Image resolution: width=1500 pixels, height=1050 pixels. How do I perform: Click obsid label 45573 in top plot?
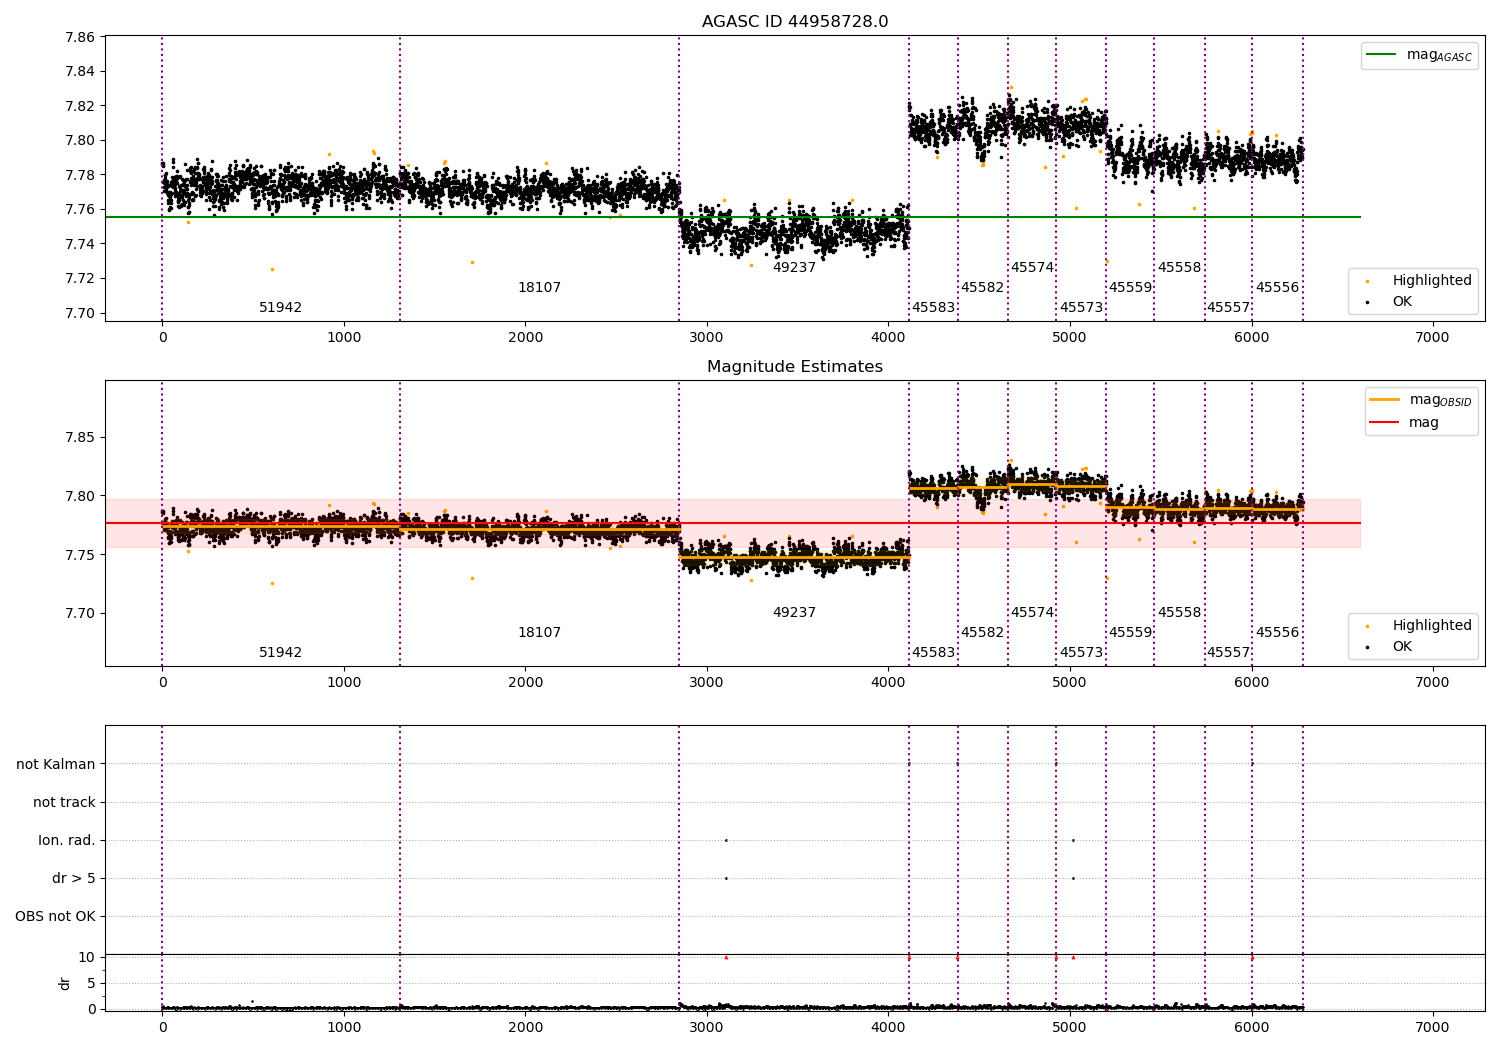point(1081,308)
